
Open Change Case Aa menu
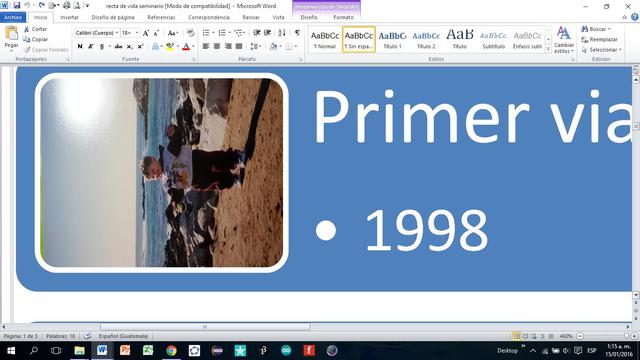point(173,33)
